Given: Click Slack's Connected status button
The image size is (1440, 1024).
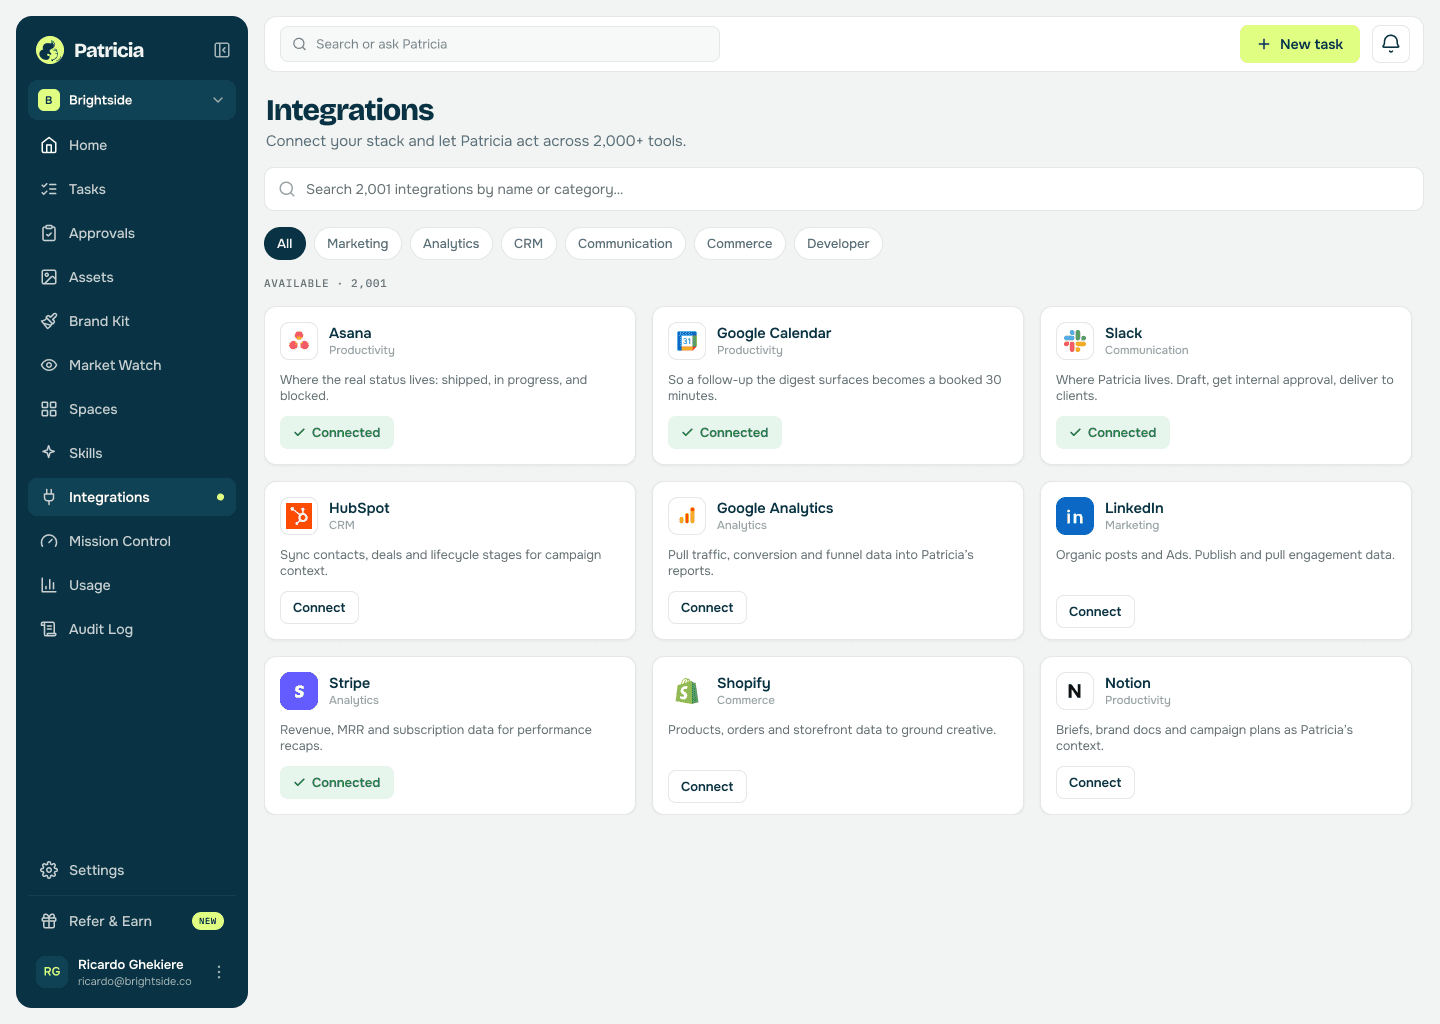Looking at the screenshot, I should pyautogui.click(x=1113, y=433).
